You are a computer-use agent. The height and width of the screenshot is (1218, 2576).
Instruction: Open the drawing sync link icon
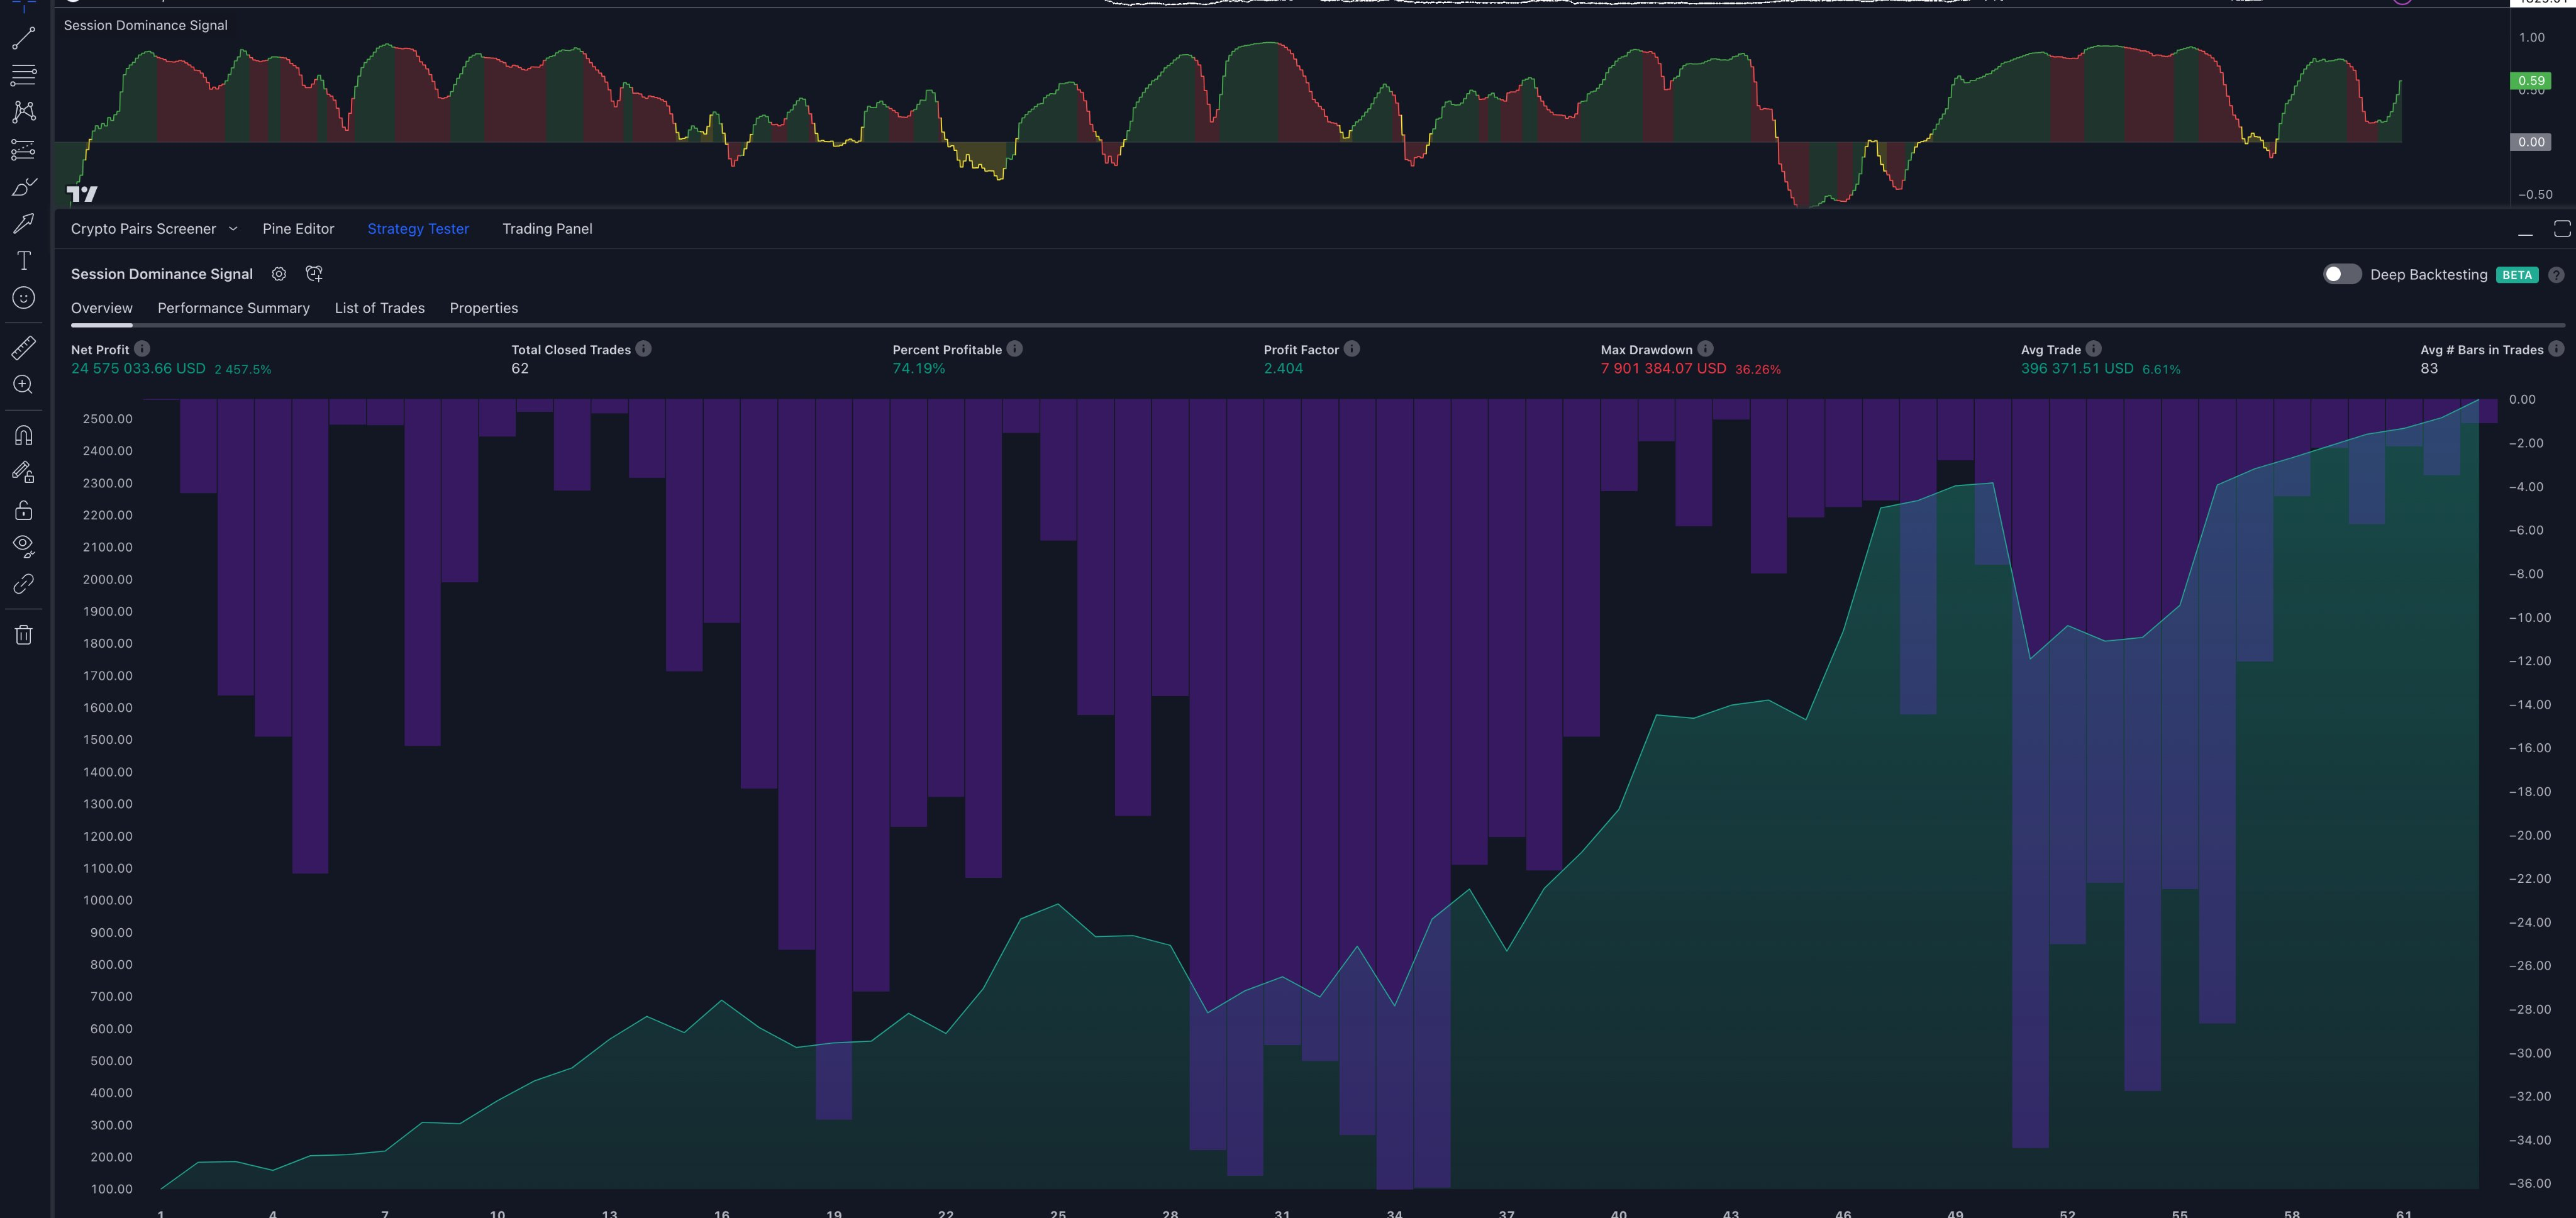24,584
